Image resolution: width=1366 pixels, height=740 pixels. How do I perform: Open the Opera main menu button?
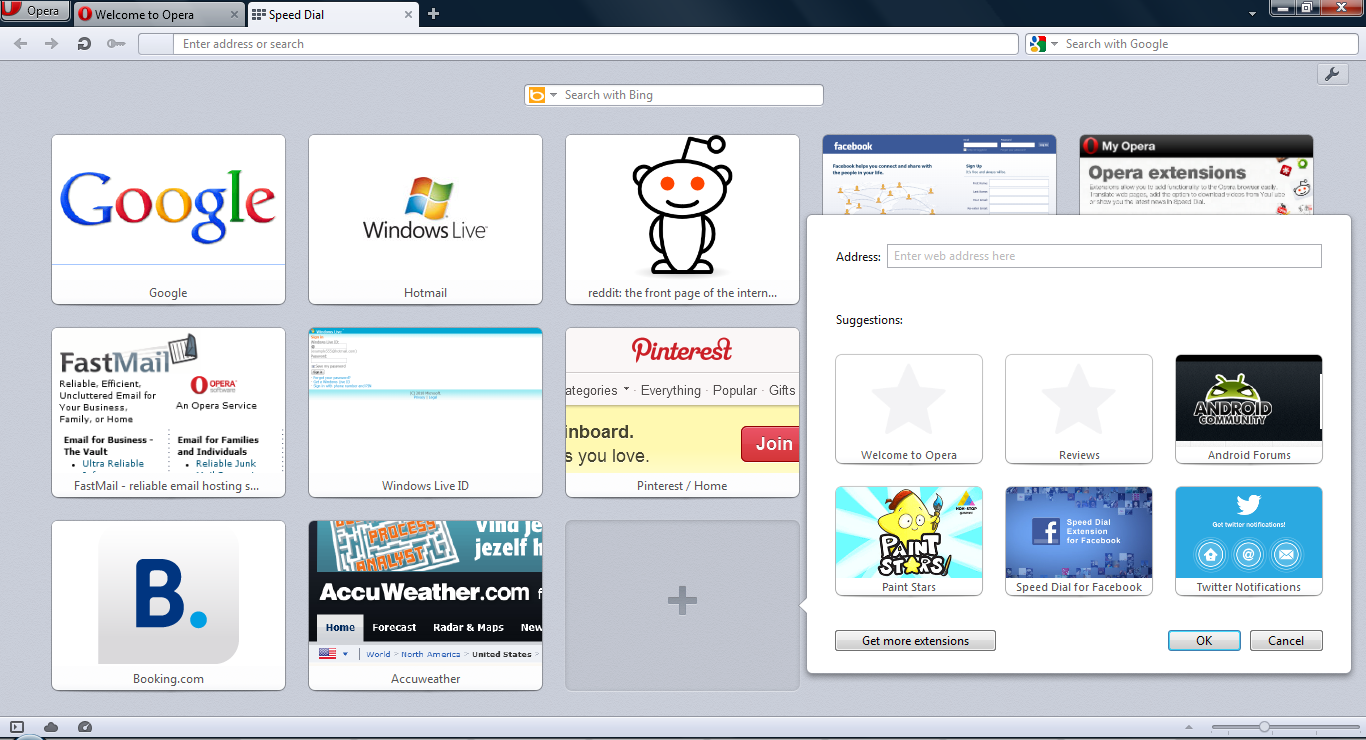pyautogui.click(x=35, y=11)
